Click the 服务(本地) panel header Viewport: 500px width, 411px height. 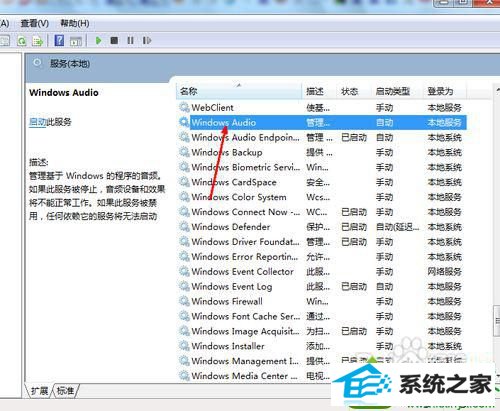[263, 64]
